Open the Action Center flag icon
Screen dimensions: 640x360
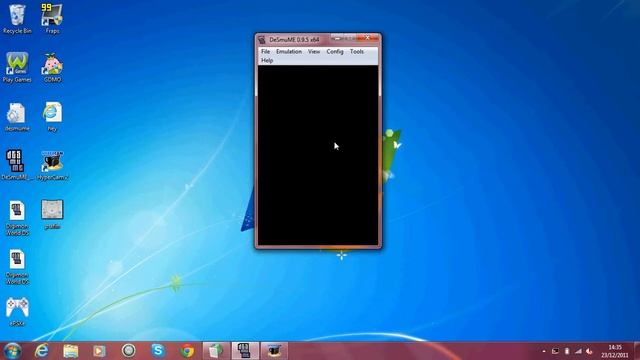[x=555, y=351]
